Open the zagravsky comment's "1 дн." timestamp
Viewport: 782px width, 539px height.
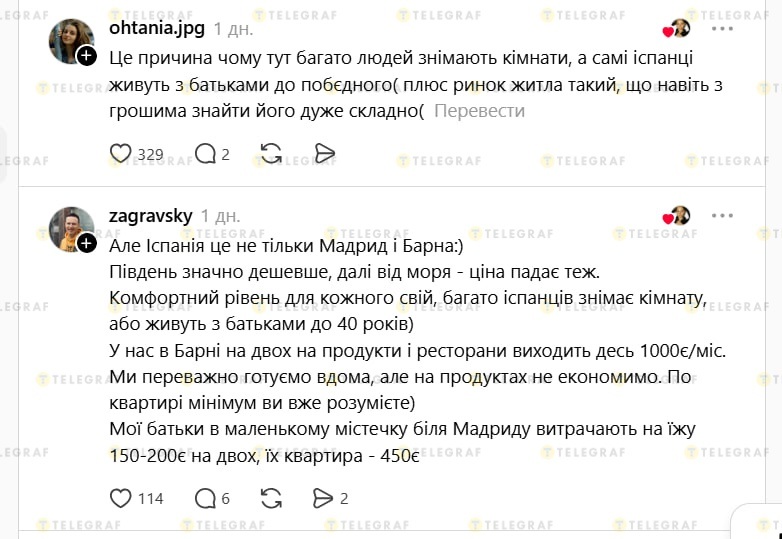point(220,216)
